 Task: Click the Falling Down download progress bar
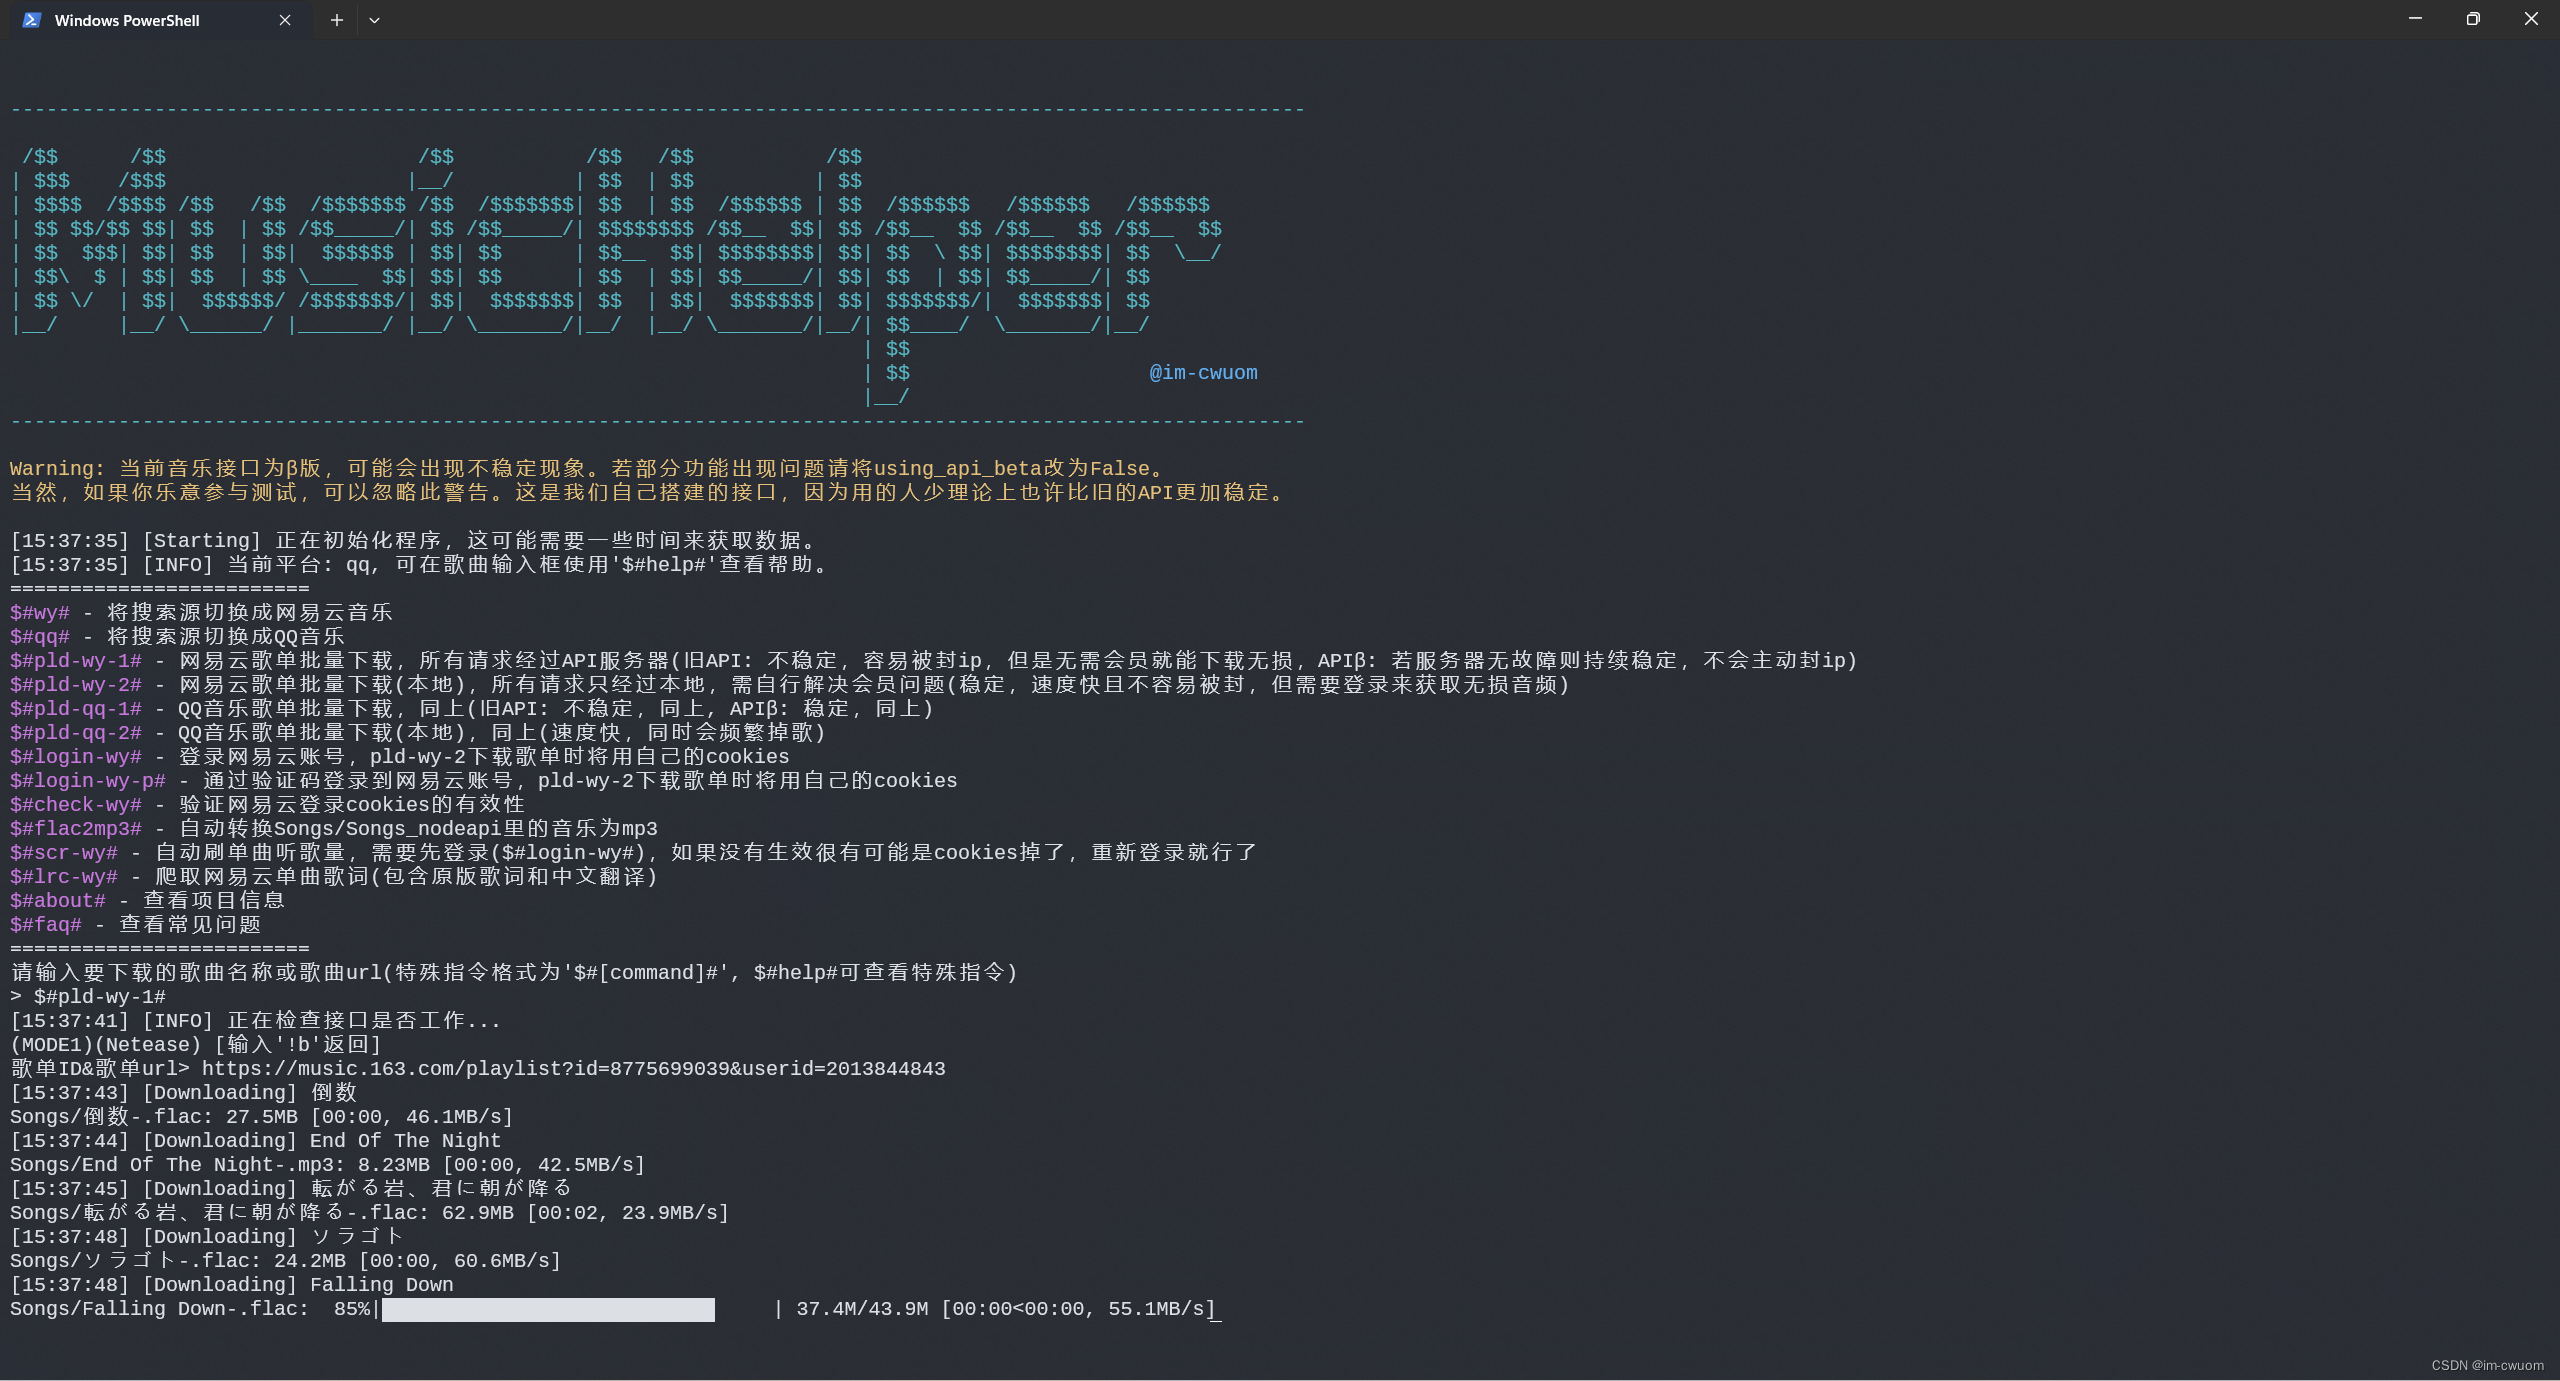pos(548,1309)
